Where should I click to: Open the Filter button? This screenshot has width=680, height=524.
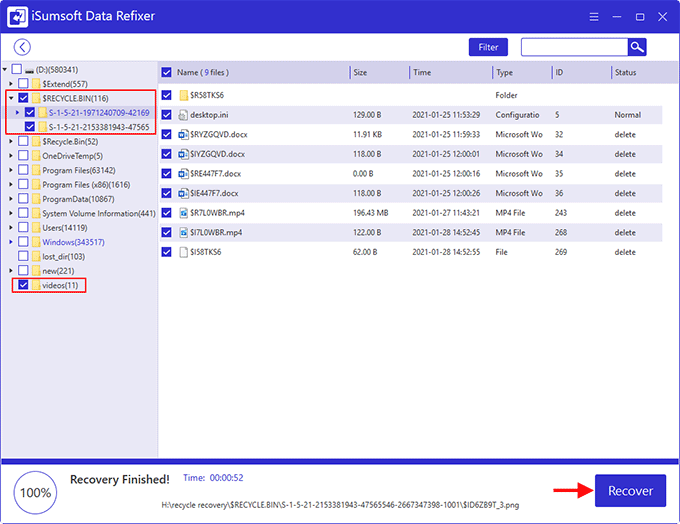click(x=488, y=47)
